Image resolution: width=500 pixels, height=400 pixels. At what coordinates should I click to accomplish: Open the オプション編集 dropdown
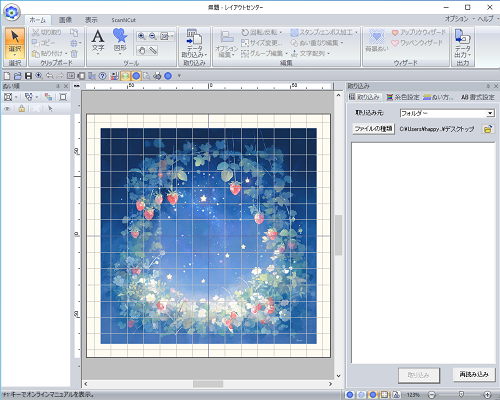226,44
